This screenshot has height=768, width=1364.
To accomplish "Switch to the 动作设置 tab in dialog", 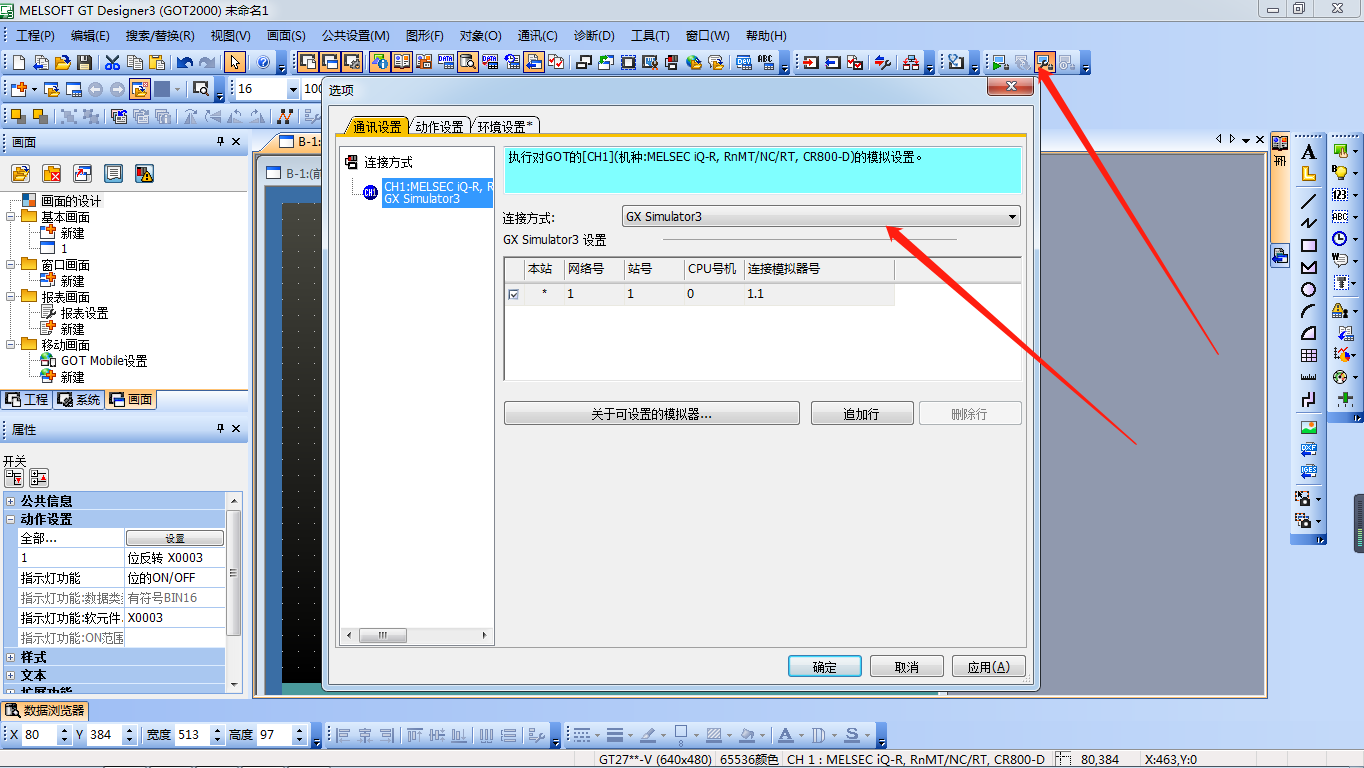I will pyautogui.click(x=440, y=127).
